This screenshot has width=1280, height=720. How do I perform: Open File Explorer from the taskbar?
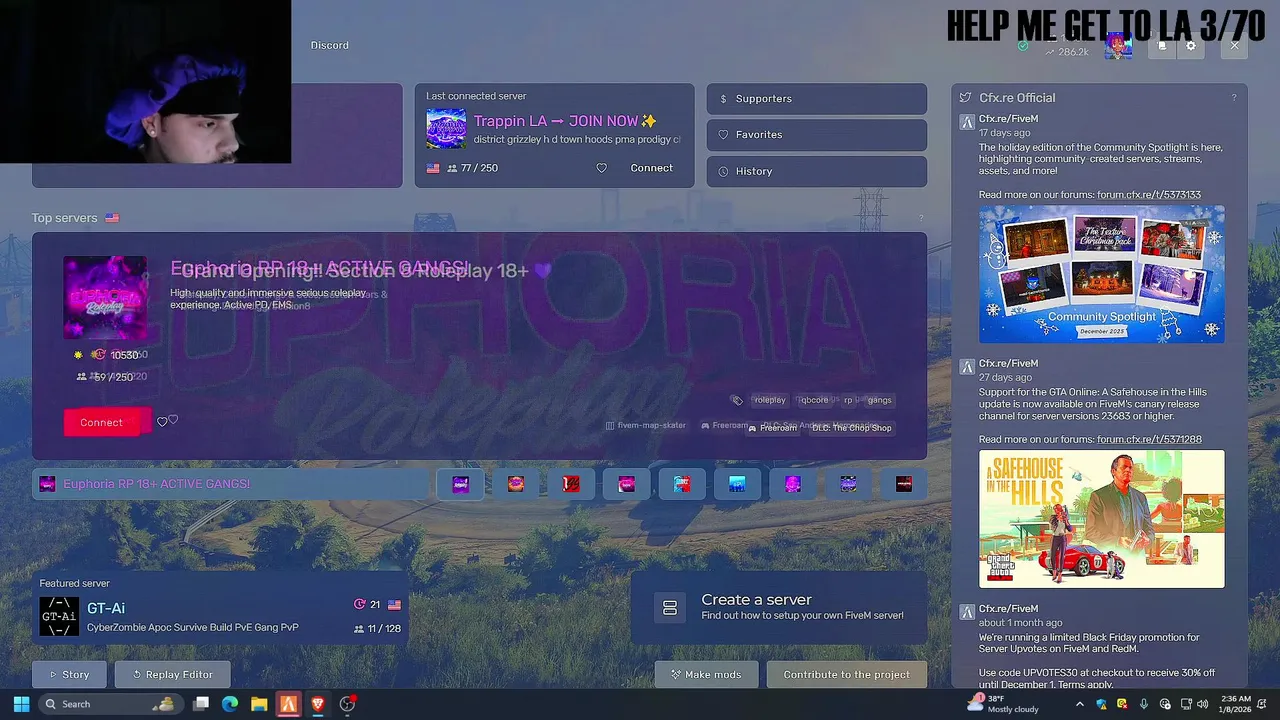(259, 704)
